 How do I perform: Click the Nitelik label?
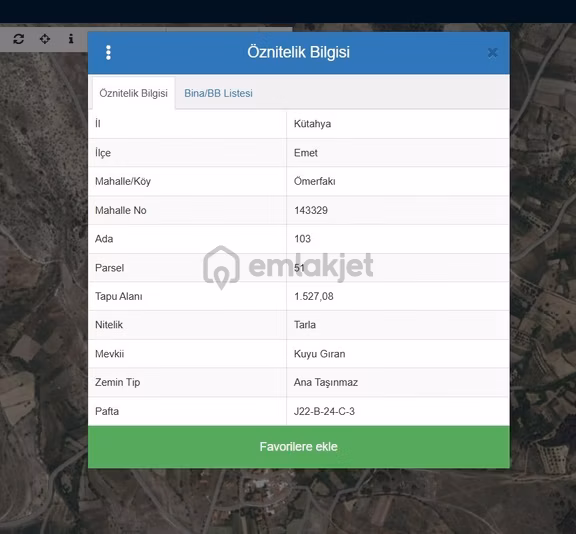pyautogui.click(x=109, y=325)
